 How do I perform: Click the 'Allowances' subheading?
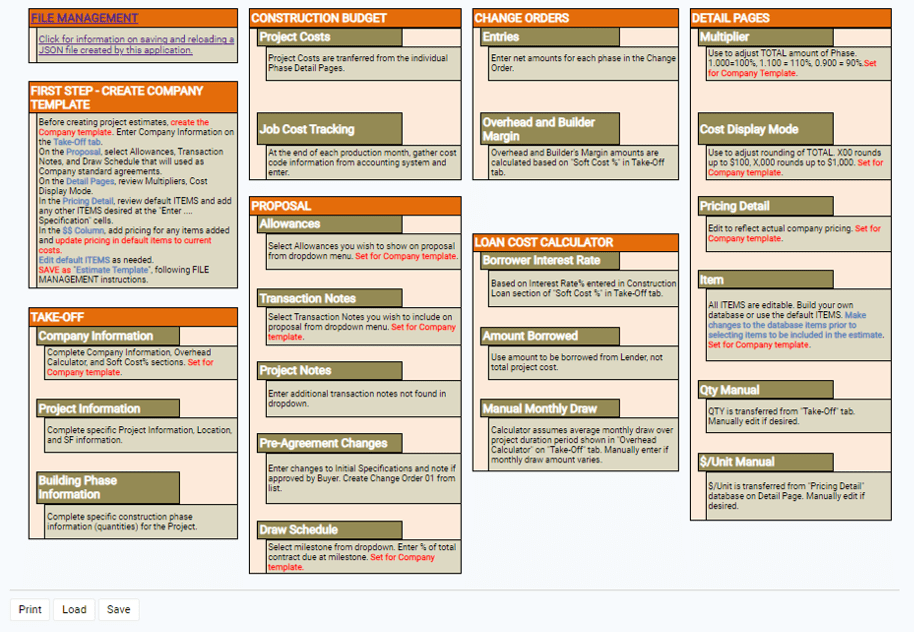330,224
